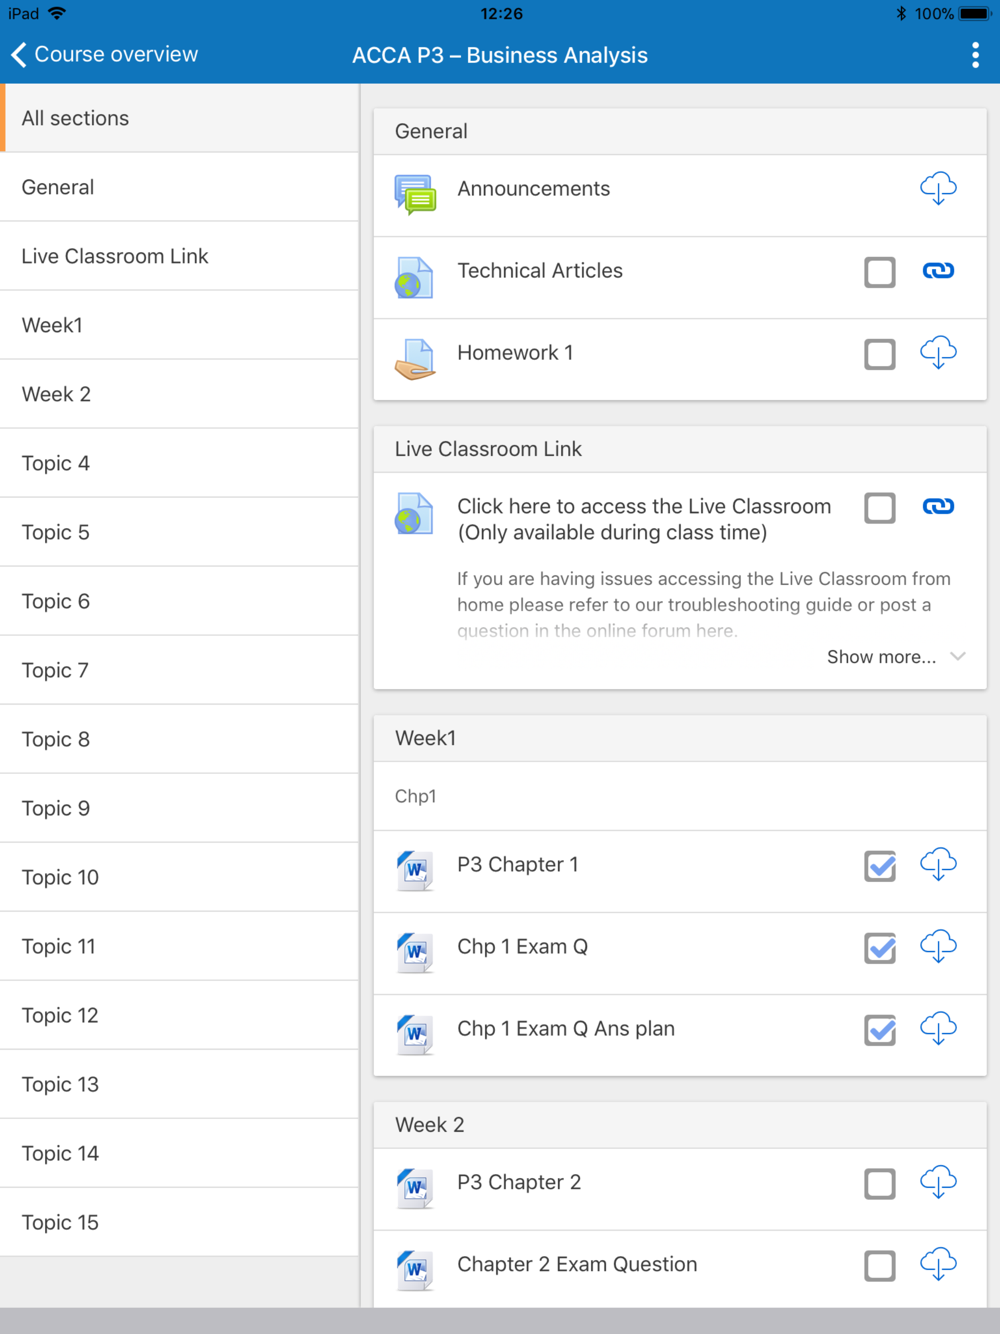Download the Chp 1 Exam Q file
This screenshot has width=1000, height=1334.
pyautogui.click(x=938, y=947)
